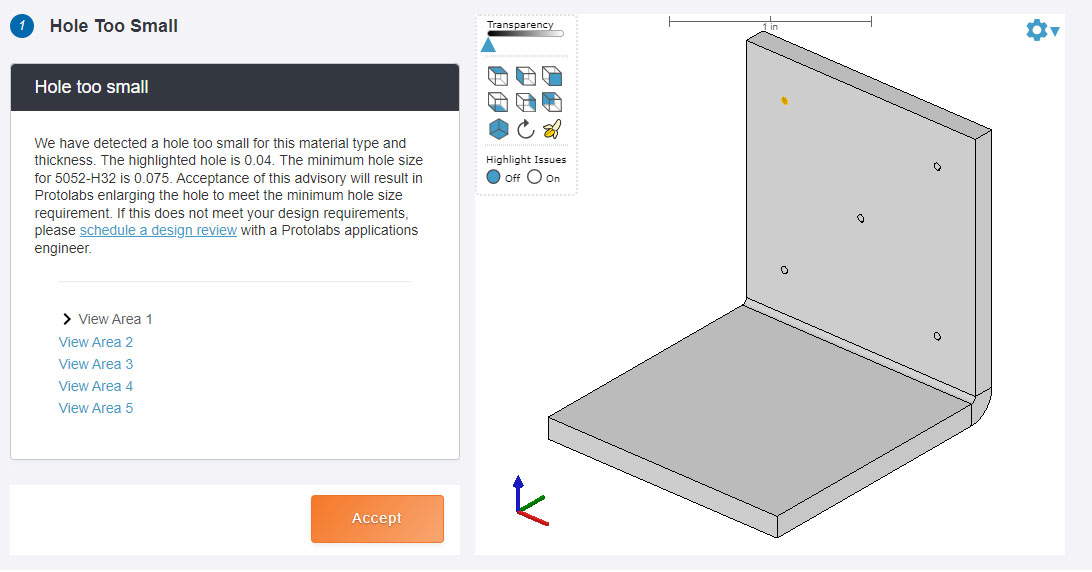This screenshot has width=1092, height=572.
Task: Click the banana scale icon
Action: point(552,129)
